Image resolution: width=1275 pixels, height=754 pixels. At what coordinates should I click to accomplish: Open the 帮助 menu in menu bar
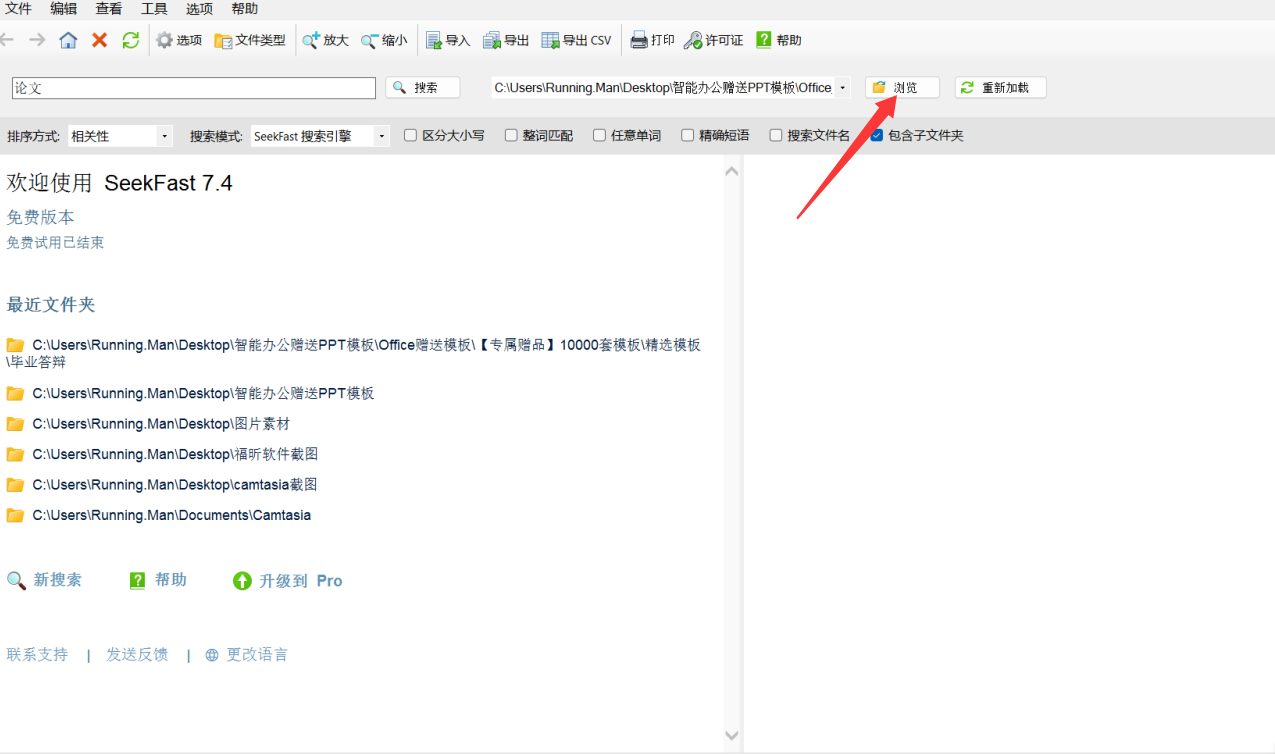coord(244,9)
